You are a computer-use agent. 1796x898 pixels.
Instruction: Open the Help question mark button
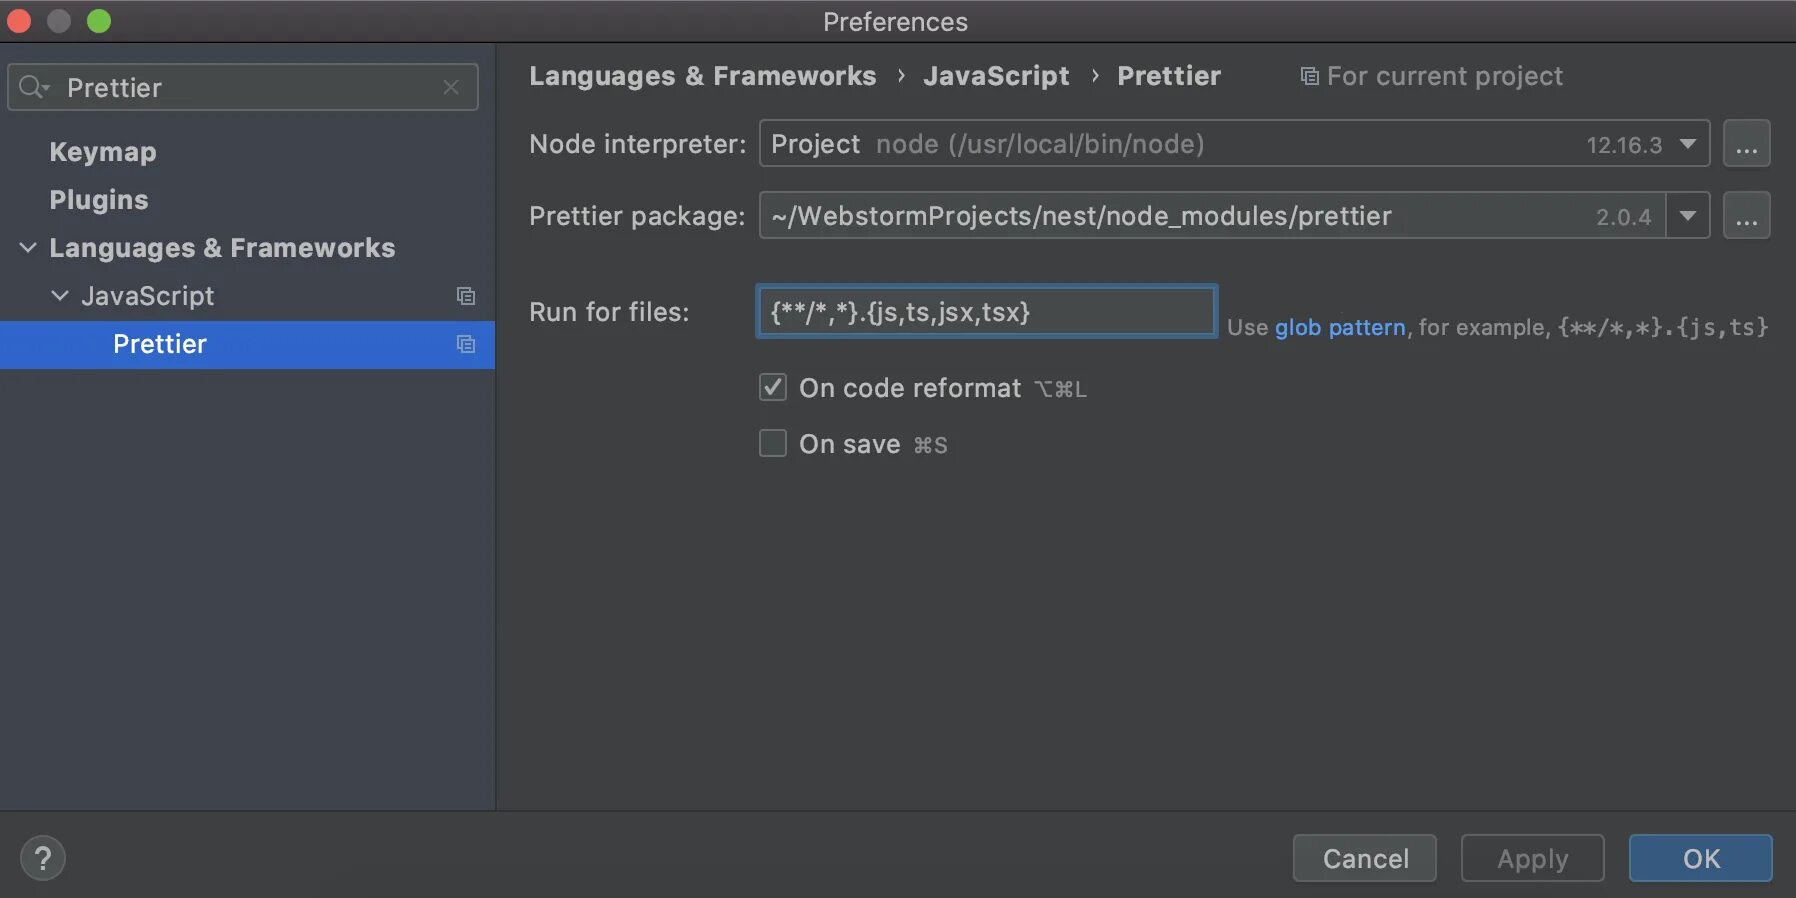tap(43, 858)
